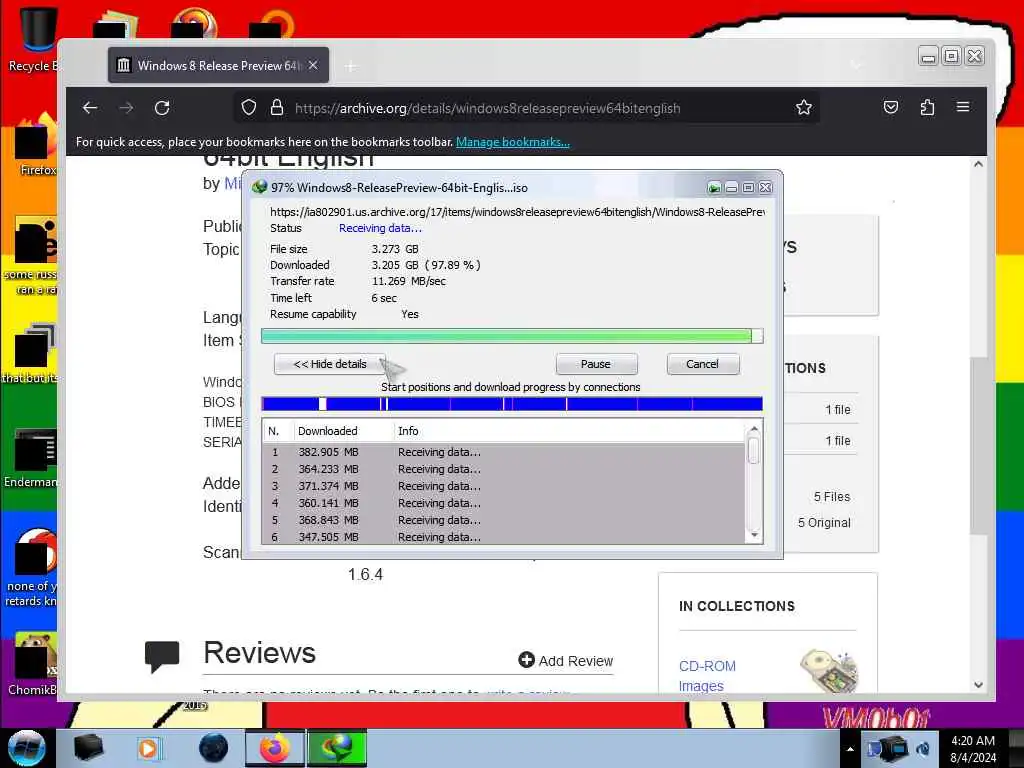Image resolution: width=1024 pixels, height=768 pixels.
Task: Open the Windows Start menu
Action: pyautogui.click(x=26, y=748)
